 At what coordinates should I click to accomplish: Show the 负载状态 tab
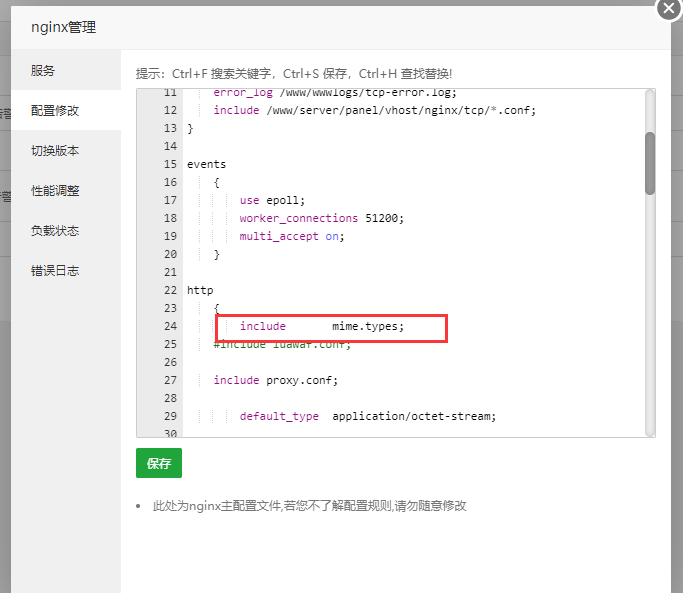click(66, 230)
